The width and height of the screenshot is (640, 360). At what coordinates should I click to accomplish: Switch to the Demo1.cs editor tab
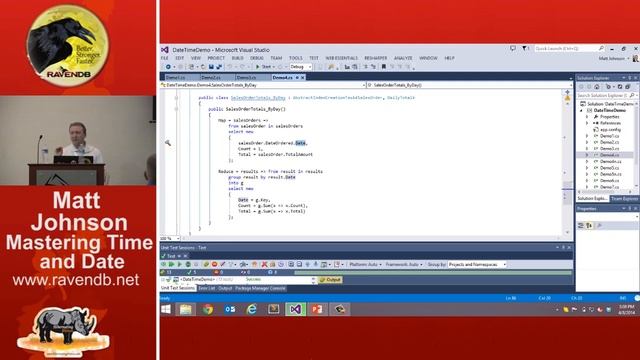click(176, 78)
